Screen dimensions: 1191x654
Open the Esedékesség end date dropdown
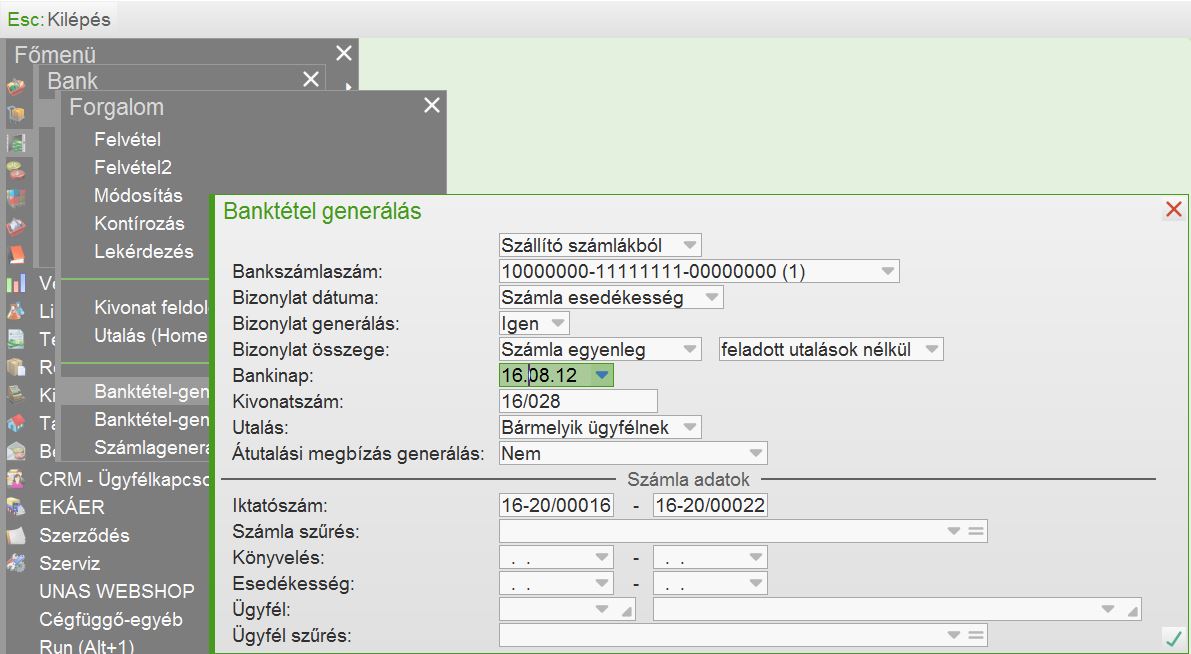tap(756, 583)
